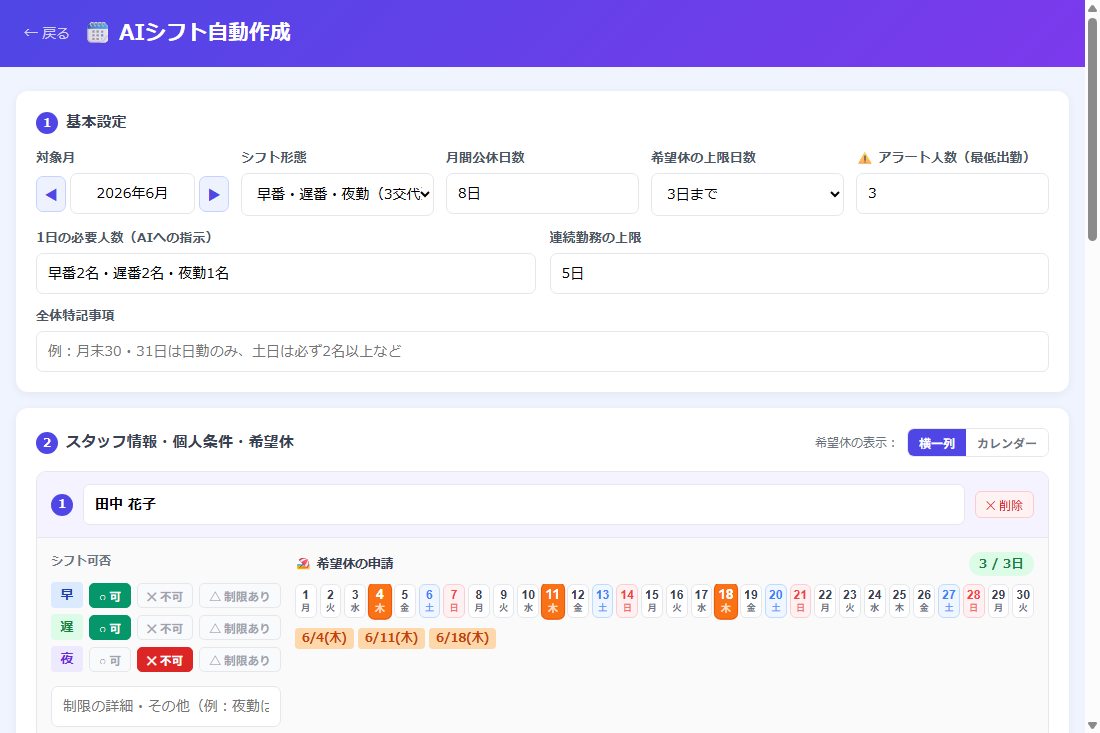
Task: Deselect highlighted day 11 木
Action: [553, 601]
